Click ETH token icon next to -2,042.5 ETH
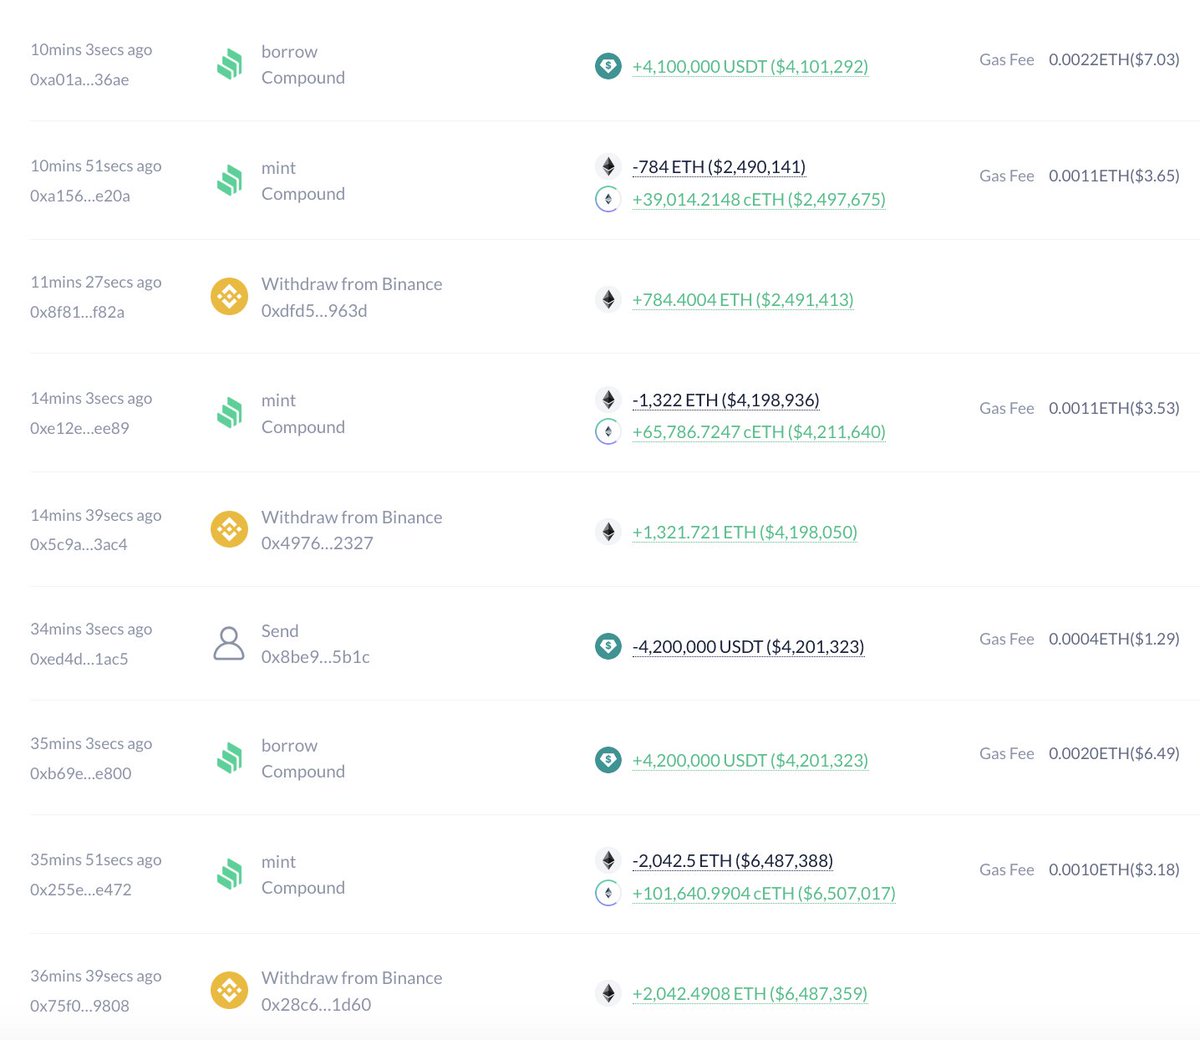Screen dimensions: 1200x1040 (x=608, y=861)
